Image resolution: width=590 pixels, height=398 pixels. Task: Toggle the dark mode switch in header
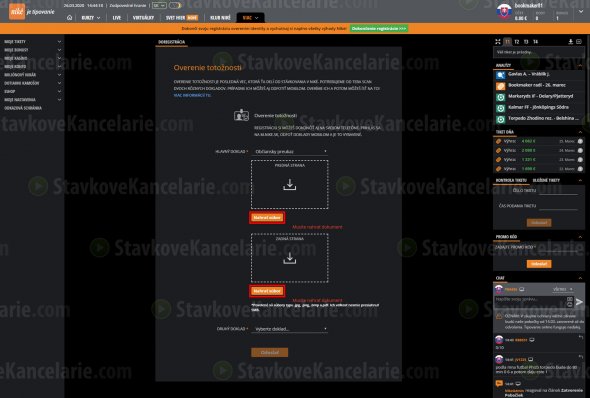tap(175, 6)
